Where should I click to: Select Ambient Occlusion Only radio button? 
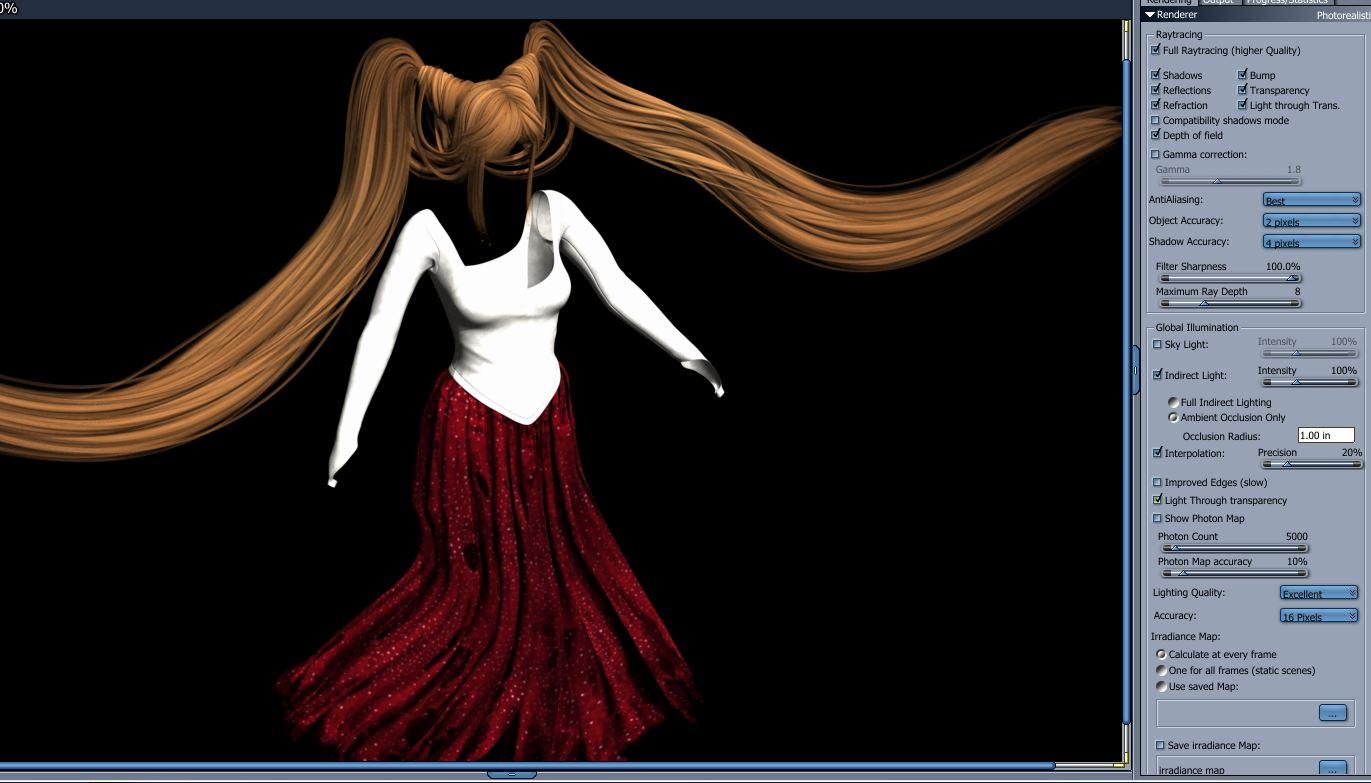click(1173, 417)
